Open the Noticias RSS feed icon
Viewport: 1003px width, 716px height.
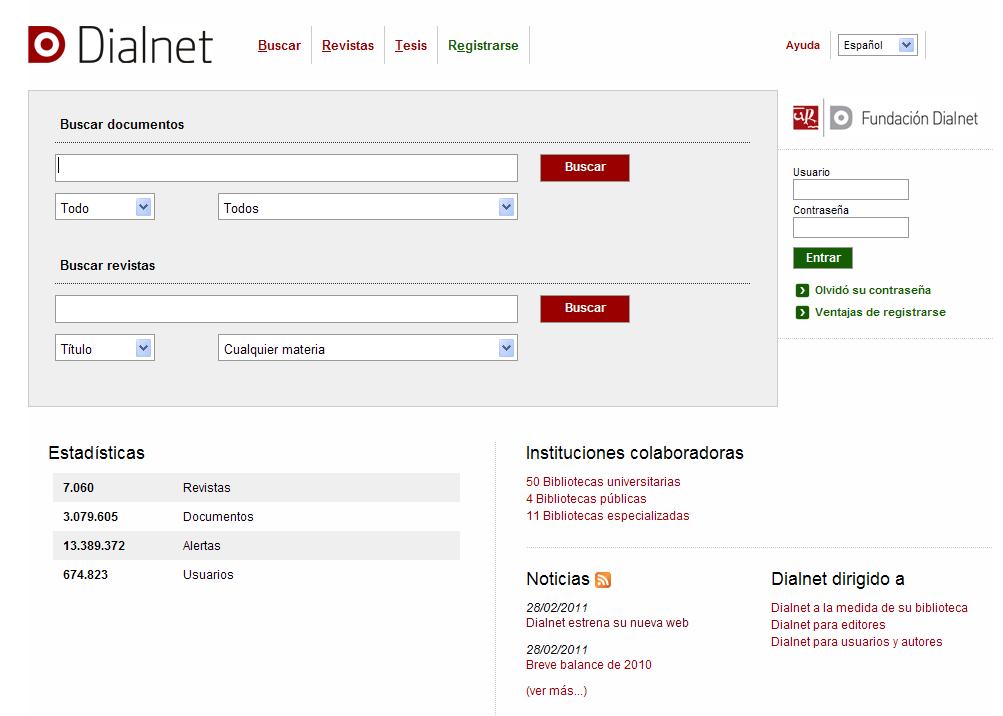tap(603, 580)
